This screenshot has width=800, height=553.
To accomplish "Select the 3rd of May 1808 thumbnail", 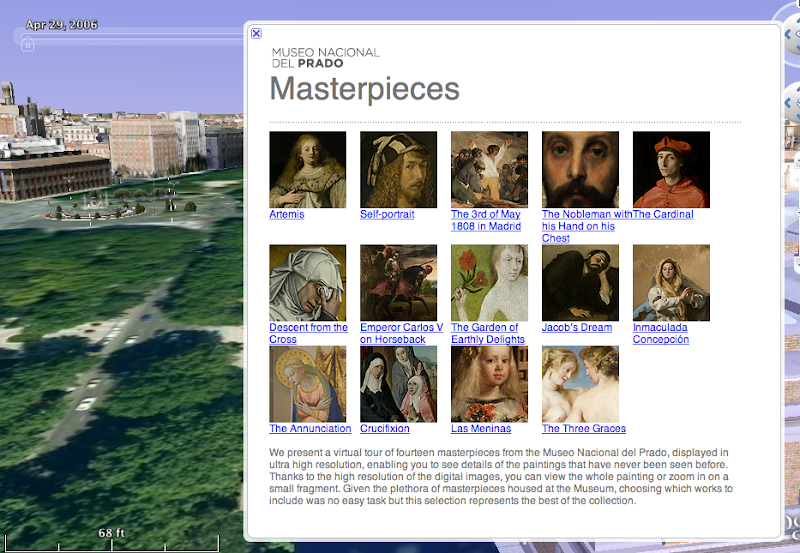I will pos(489,169).
